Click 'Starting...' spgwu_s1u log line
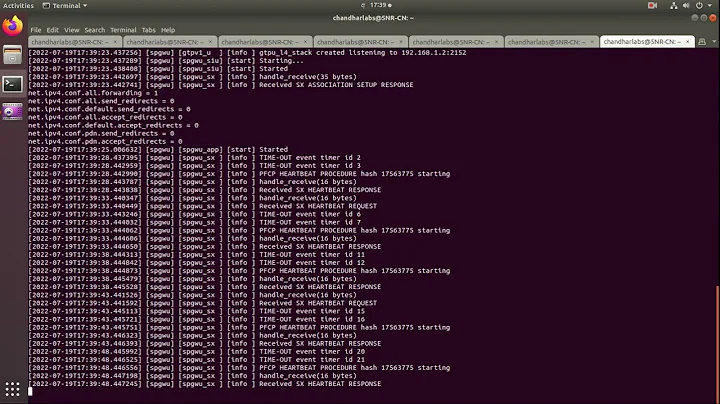Viewport: 720px width, 404px height. pos(166,61)
